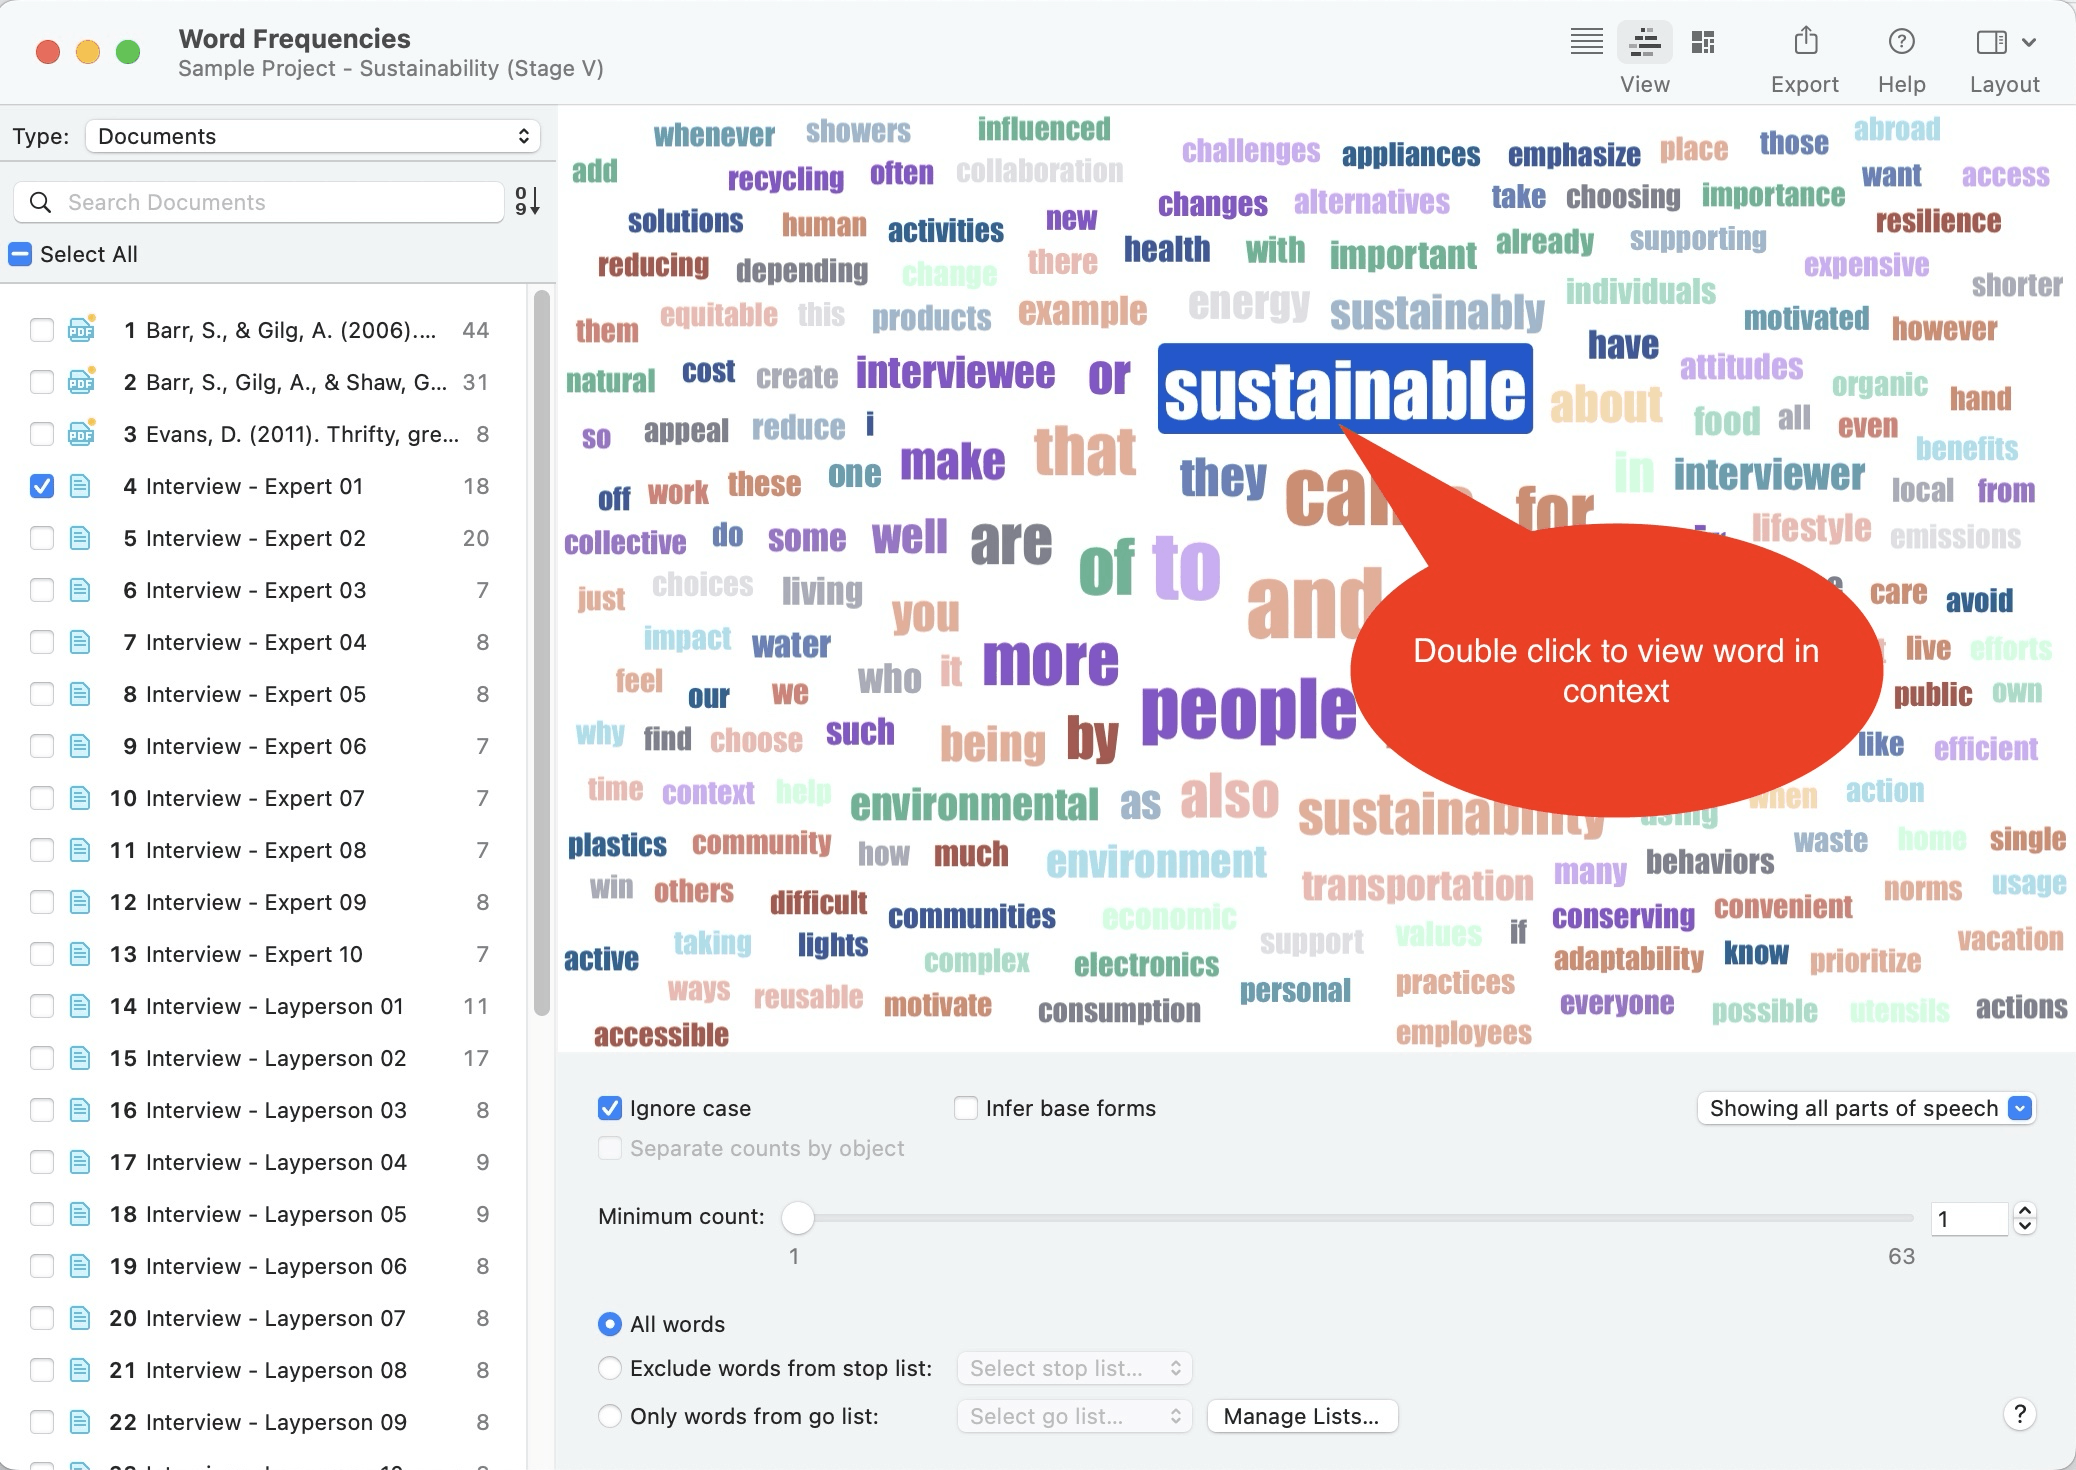Disable the Ignore case checkbox

[x=610, y=1108]
